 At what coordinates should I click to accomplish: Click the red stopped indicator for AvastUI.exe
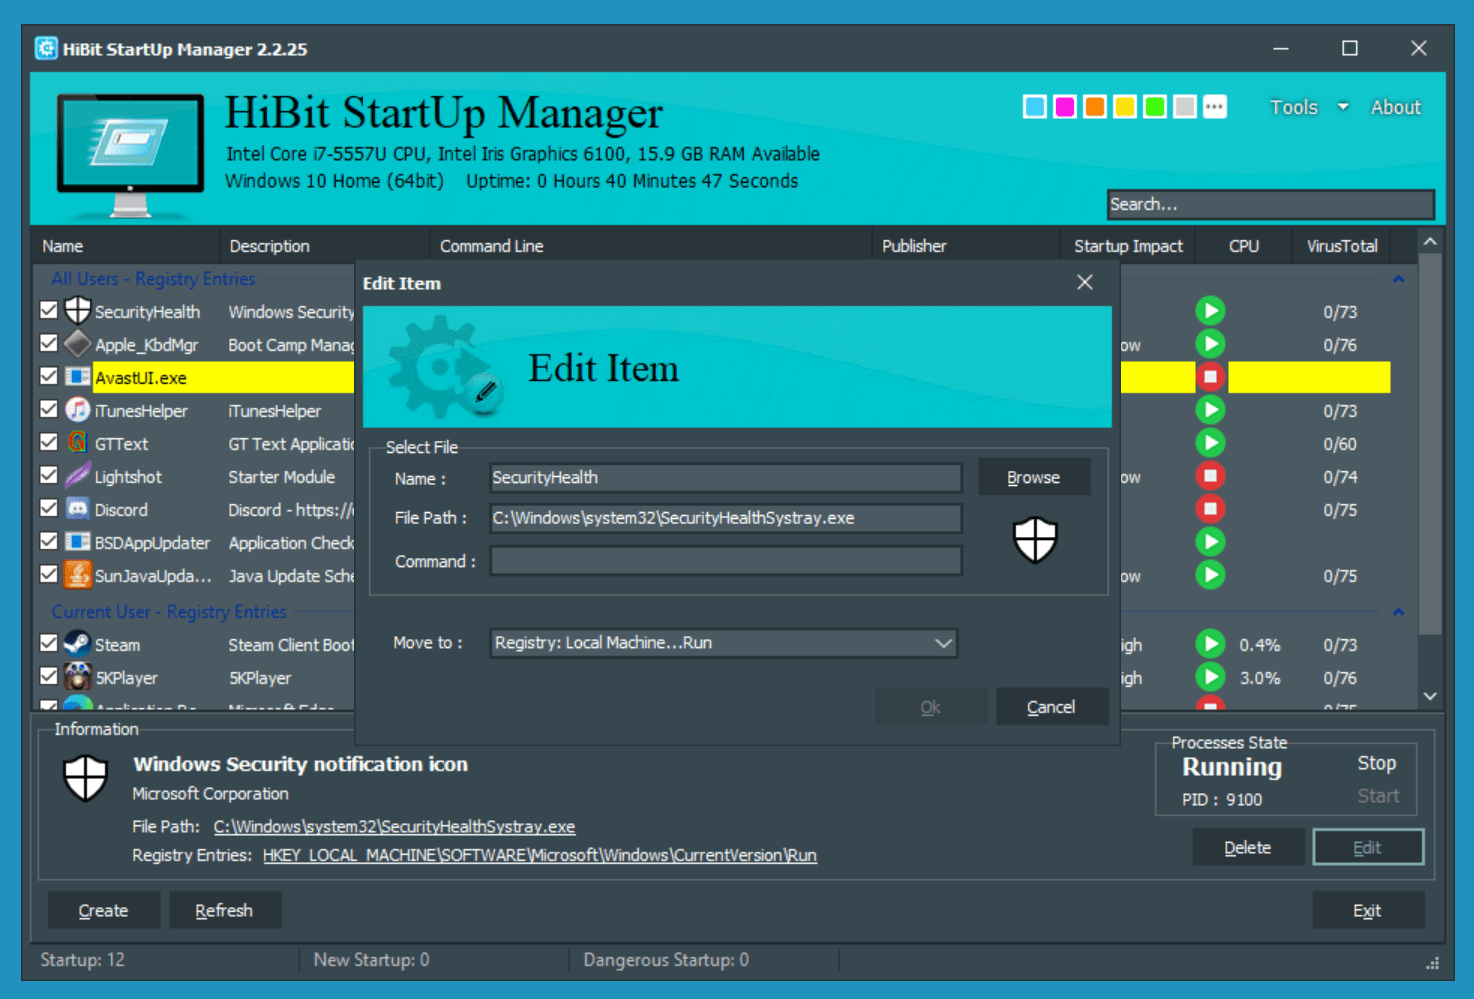(x=1210, y=377)
